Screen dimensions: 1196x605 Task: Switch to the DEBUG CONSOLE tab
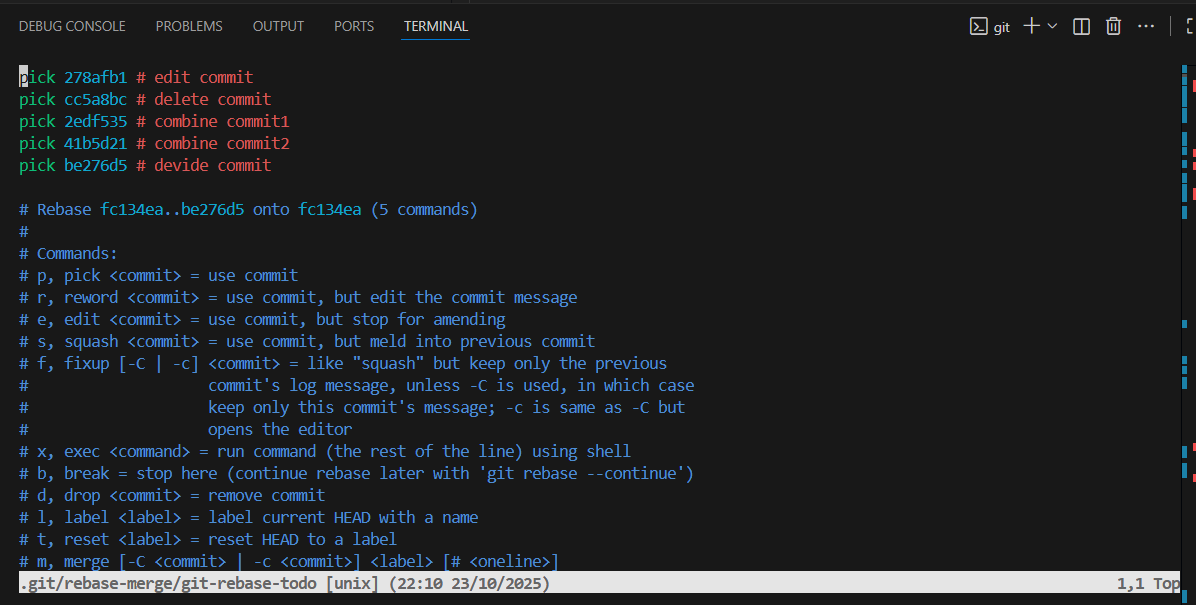tap(72, 26)
